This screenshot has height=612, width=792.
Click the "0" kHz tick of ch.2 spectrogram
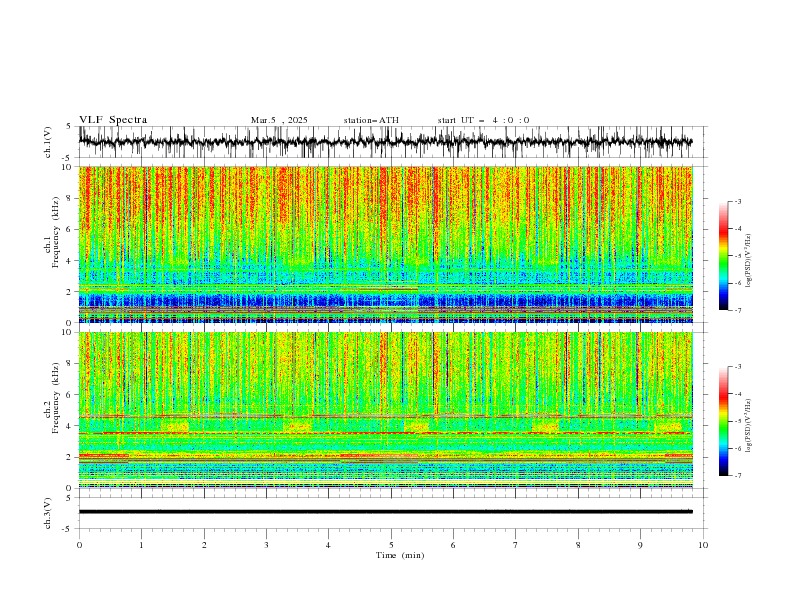tap(71, 488)
